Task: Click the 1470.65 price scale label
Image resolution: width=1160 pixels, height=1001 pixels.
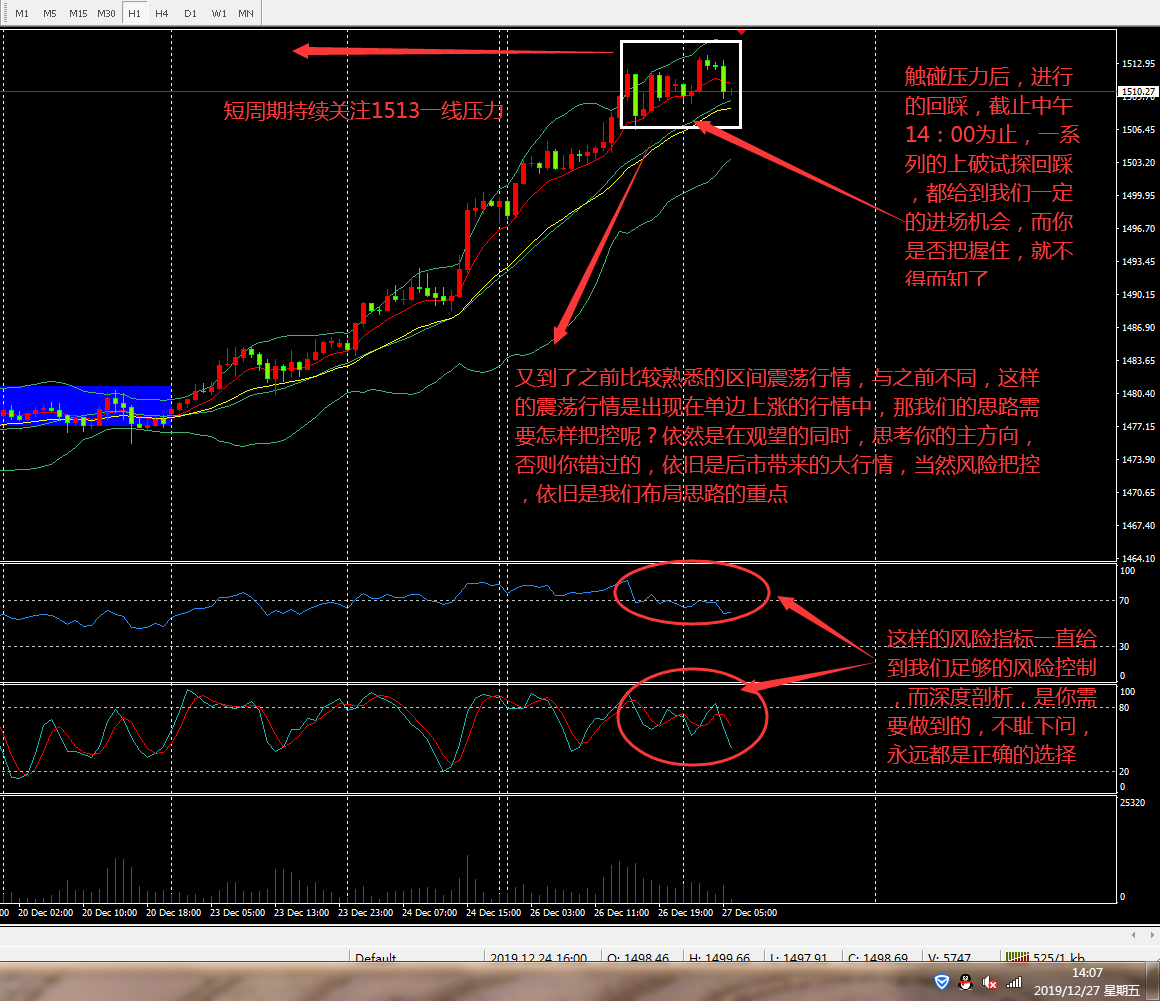Action: point(1138,492)
